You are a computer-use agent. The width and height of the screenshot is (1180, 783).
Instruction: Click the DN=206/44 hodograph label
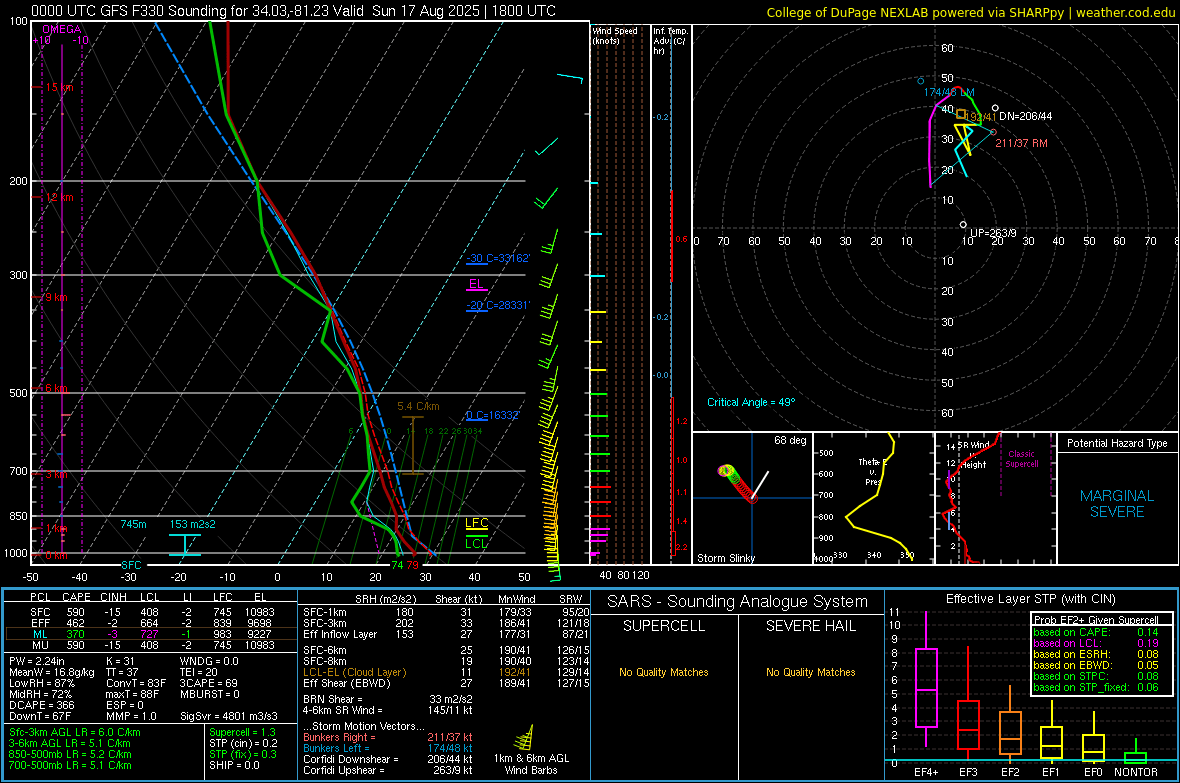(1026, 117)
